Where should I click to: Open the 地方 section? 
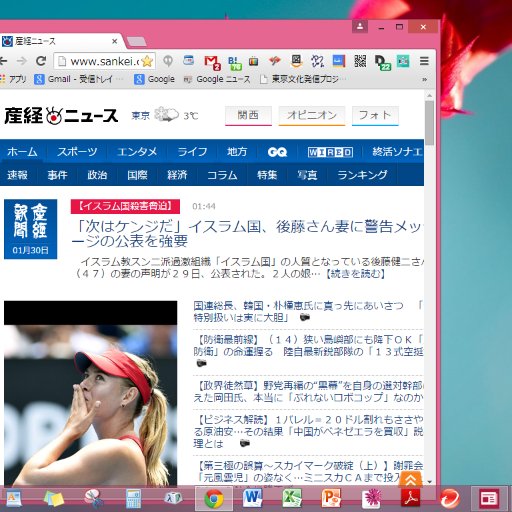(237, 152)
